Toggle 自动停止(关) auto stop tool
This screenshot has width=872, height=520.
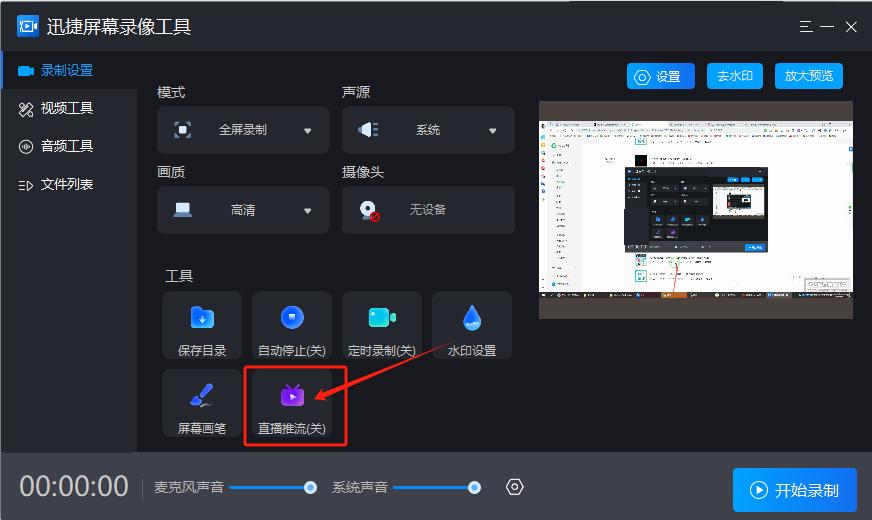click(x=292, y=326)
